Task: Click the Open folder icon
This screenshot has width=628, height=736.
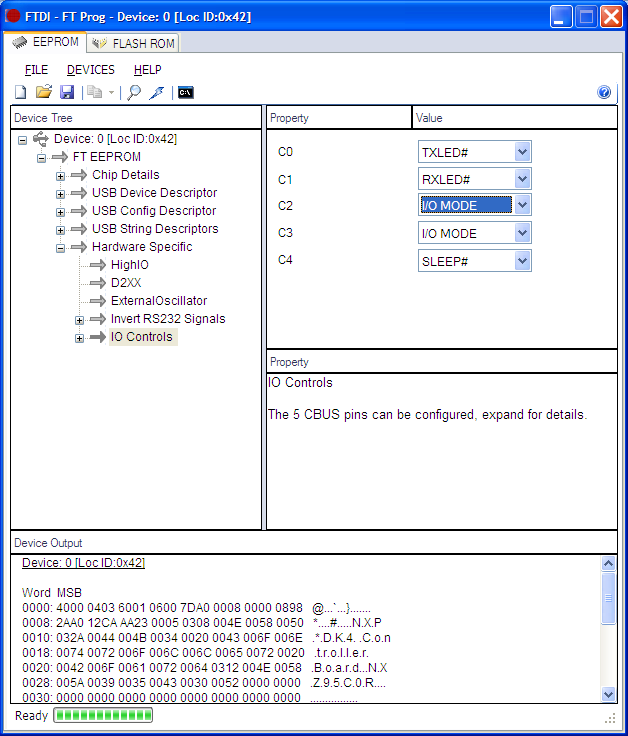Action: tap(44, 92)
